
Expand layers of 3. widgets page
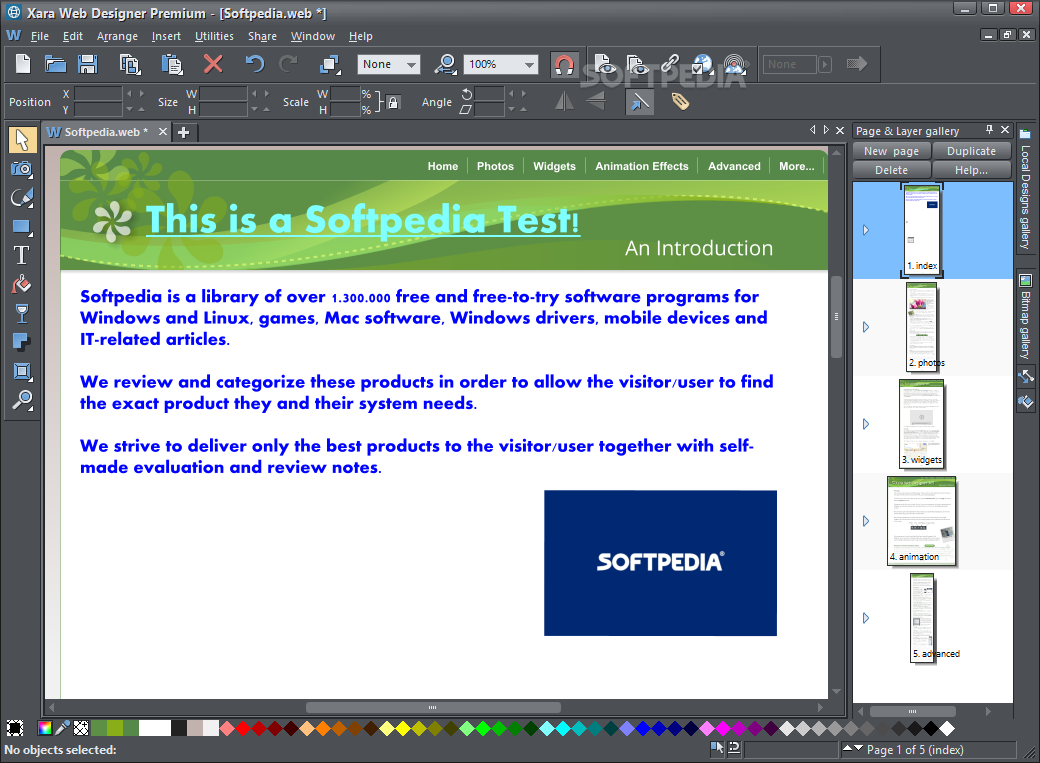pyautogui.click(x=866, y=424)
